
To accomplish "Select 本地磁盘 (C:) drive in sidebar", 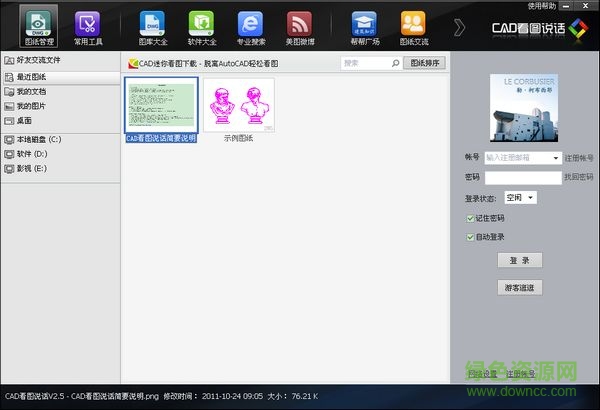I will (38, 139).
